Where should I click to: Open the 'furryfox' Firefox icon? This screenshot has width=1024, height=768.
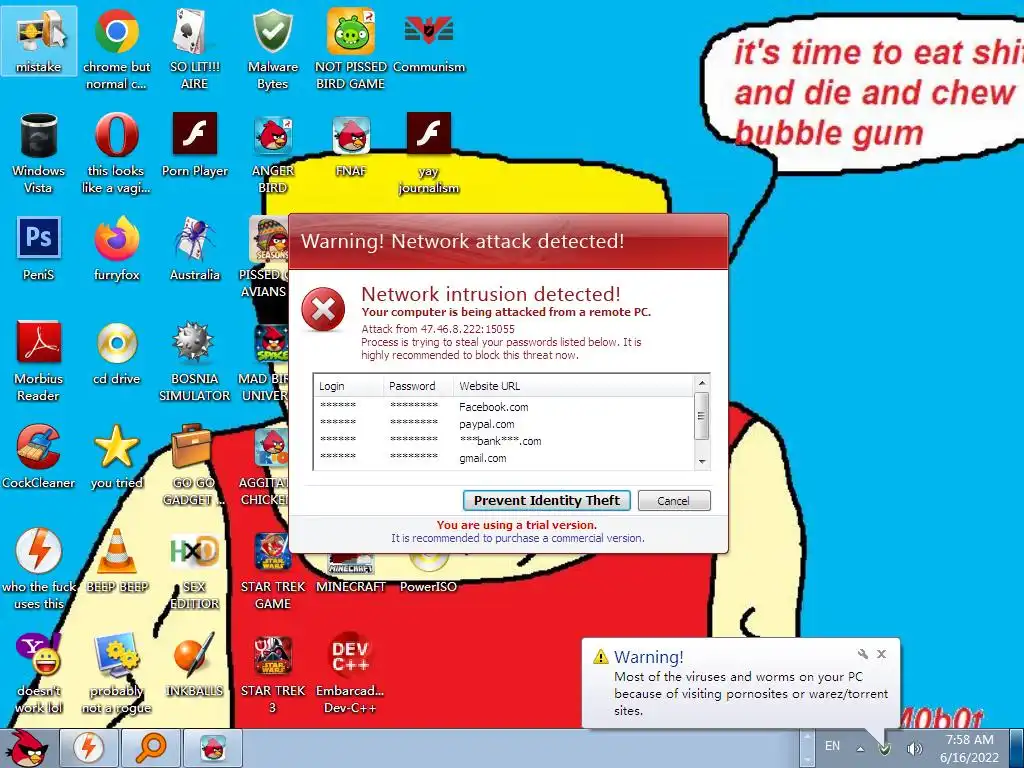click(x=116, y=248)
